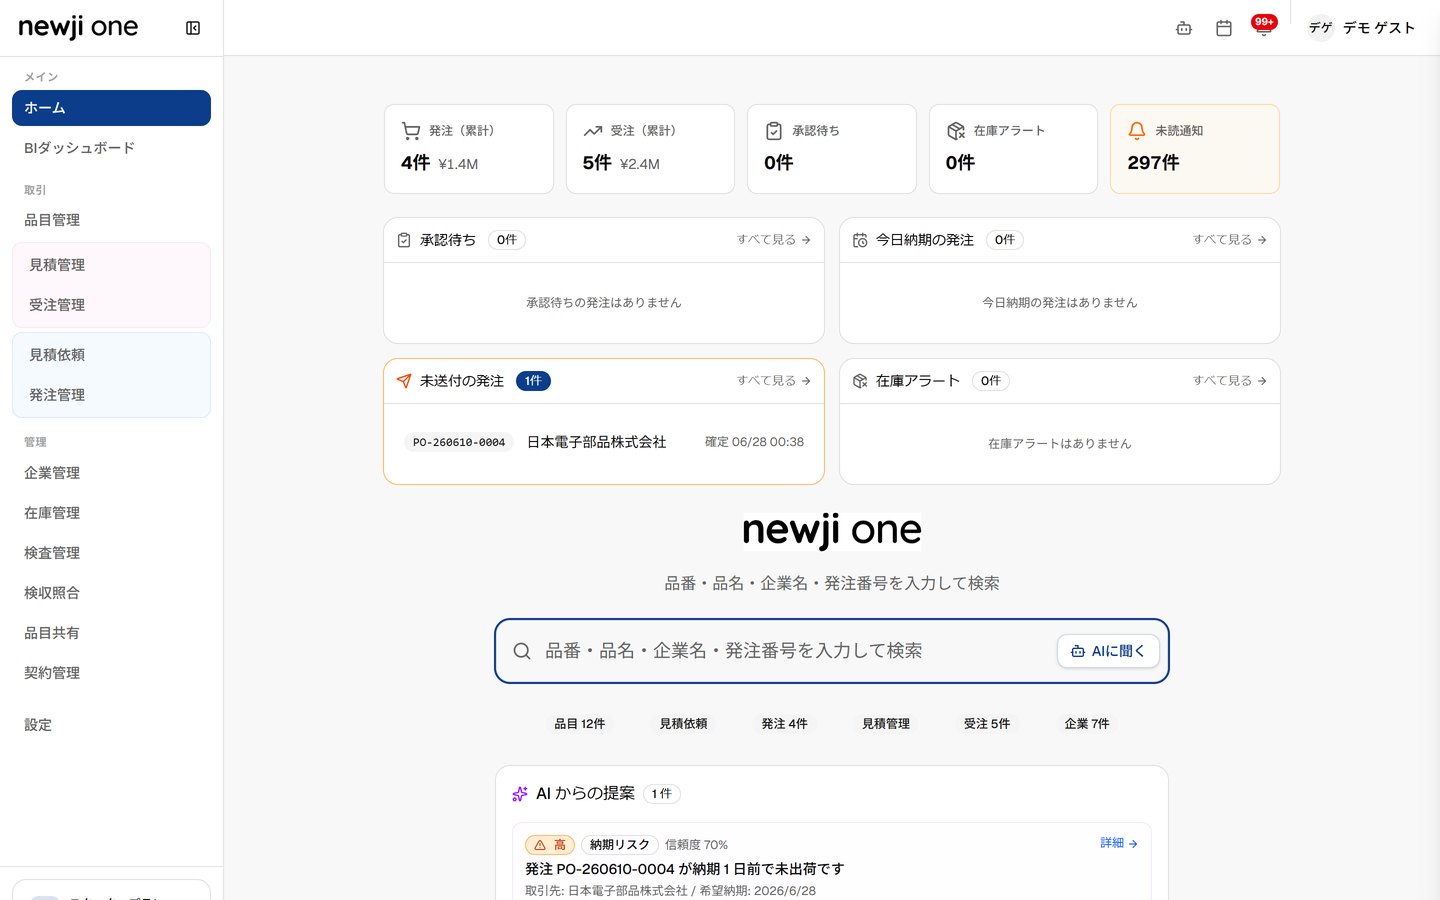Open 発注管理 in the sidebar
The width and height of the screenshot is (1440, 900).
pos(111,395)
